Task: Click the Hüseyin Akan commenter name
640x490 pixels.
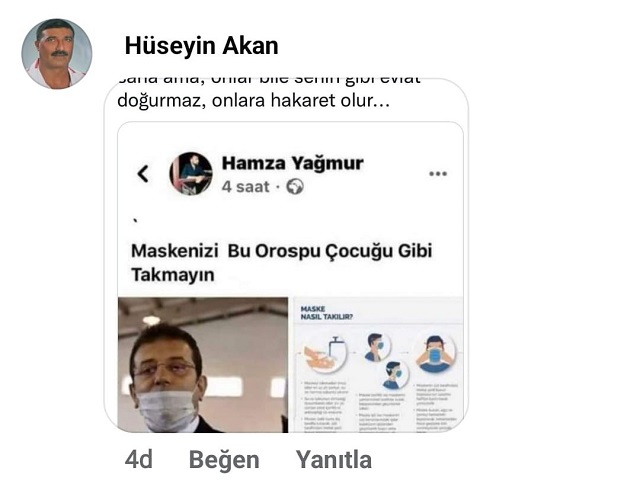Action: tap(202, 45)
